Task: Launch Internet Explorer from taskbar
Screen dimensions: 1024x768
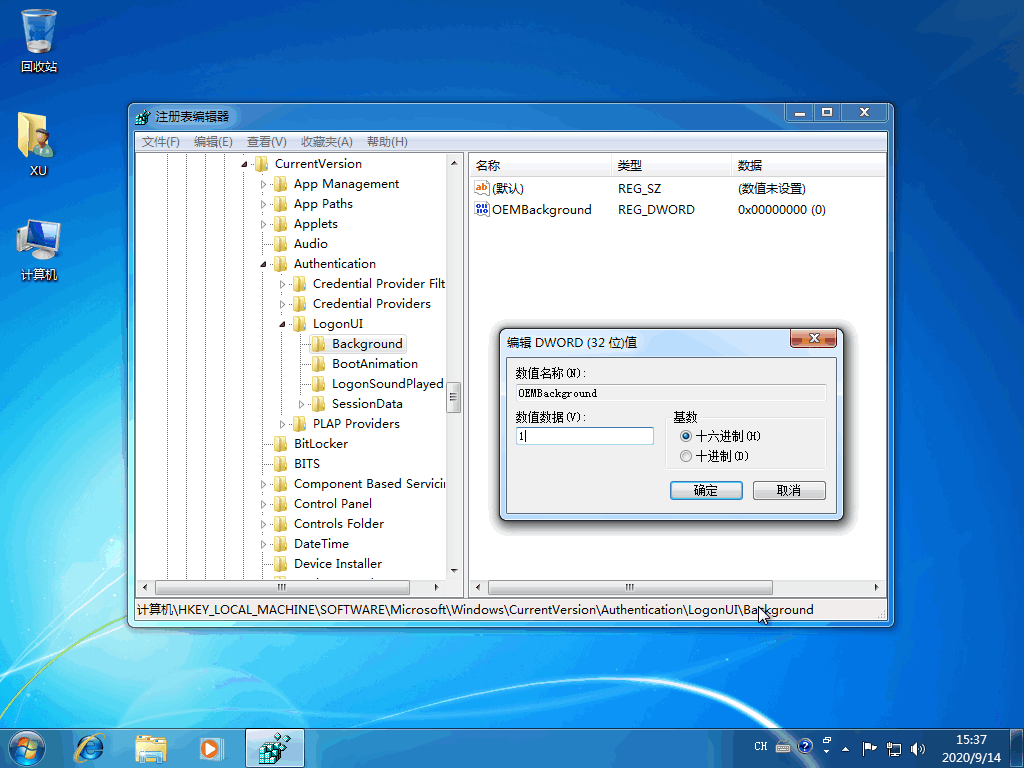Action: (x=90, y=746)
